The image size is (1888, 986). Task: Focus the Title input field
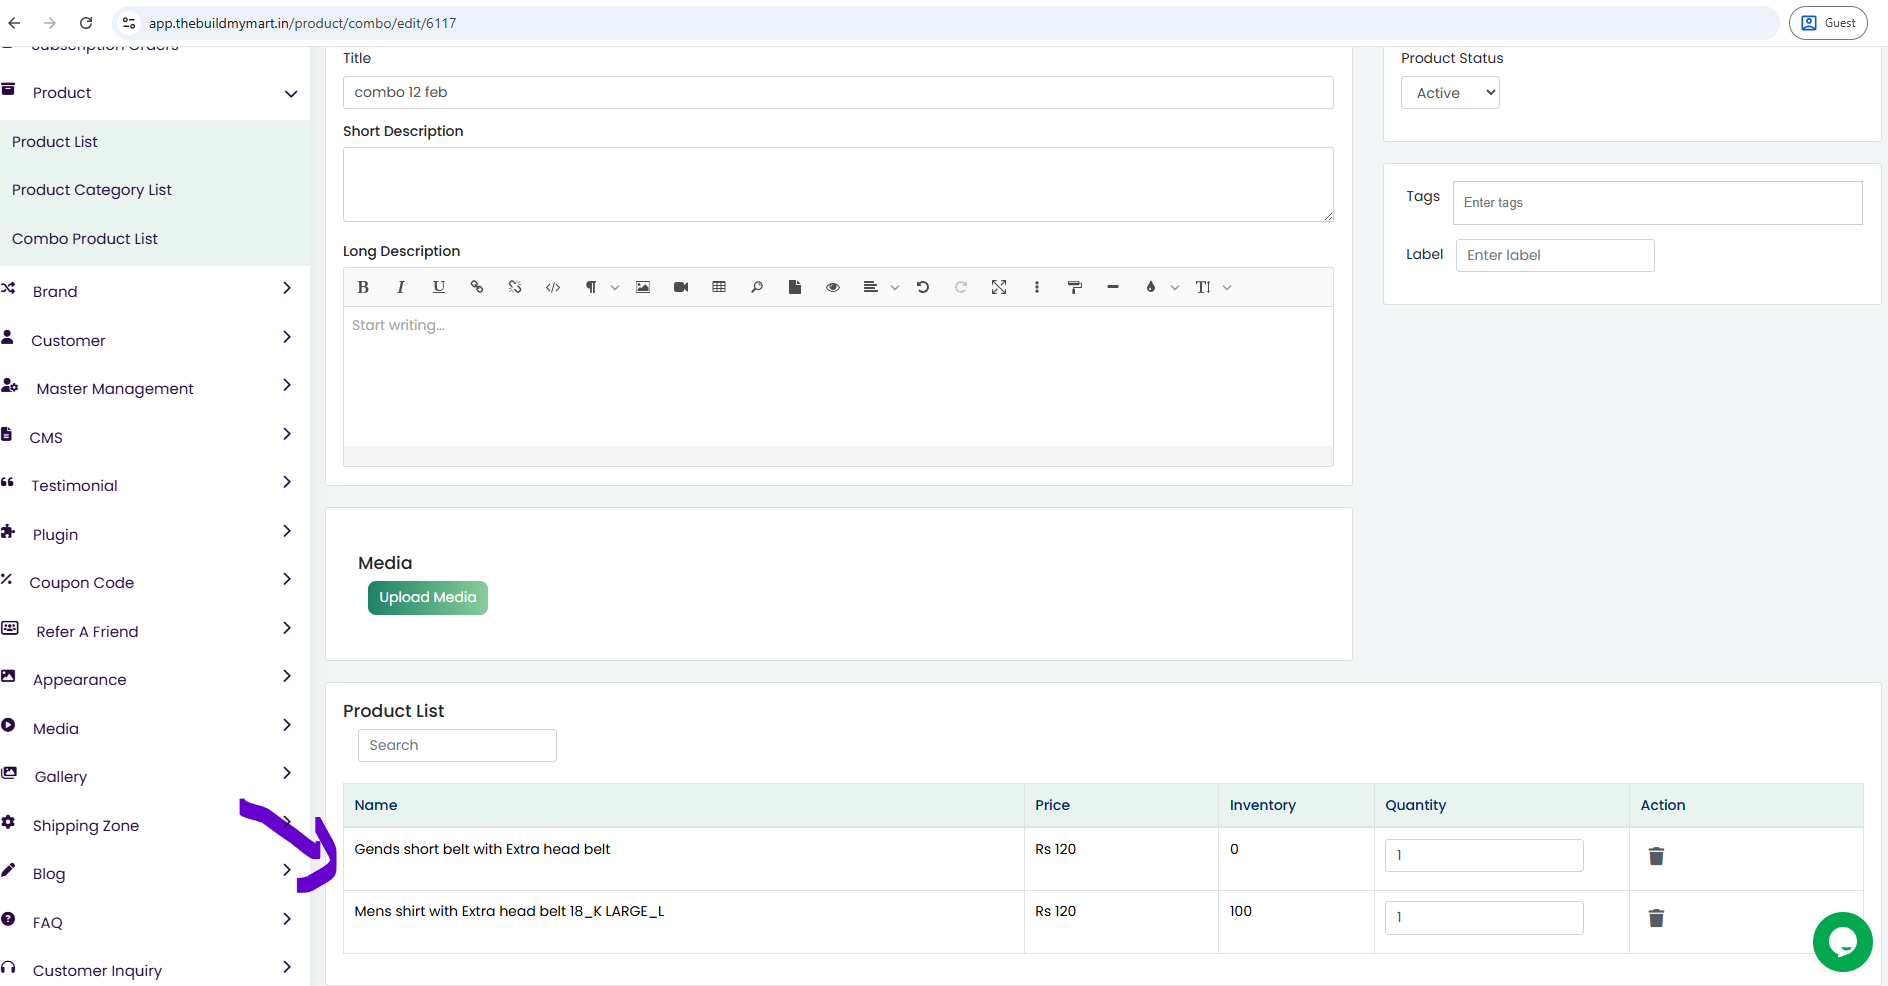(x=838, y=92)
